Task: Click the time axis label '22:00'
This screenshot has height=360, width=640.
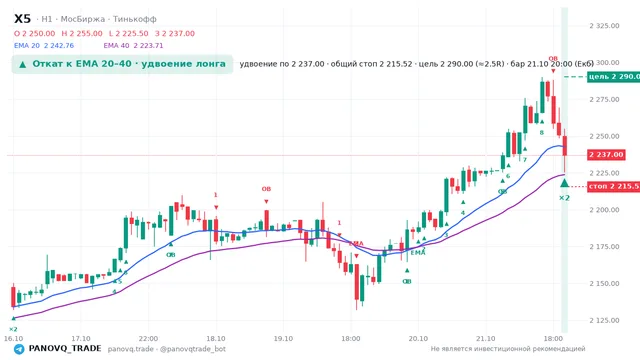Action: click(x=148, y=339)
